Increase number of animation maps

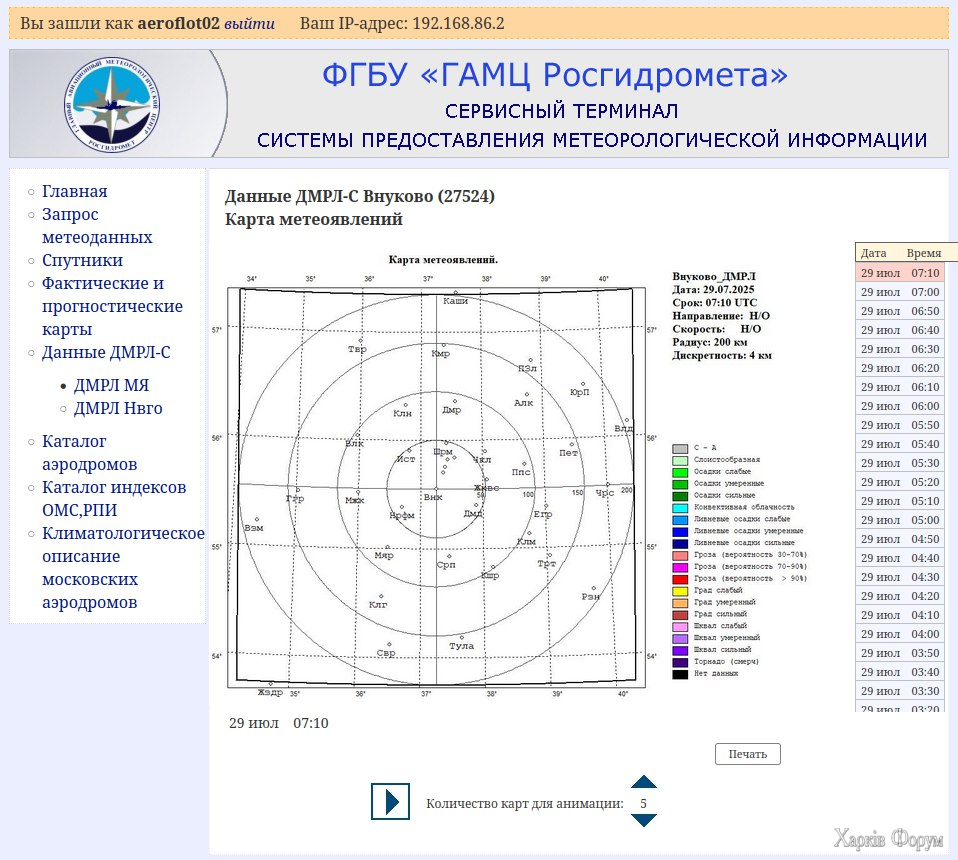(643, 782)
